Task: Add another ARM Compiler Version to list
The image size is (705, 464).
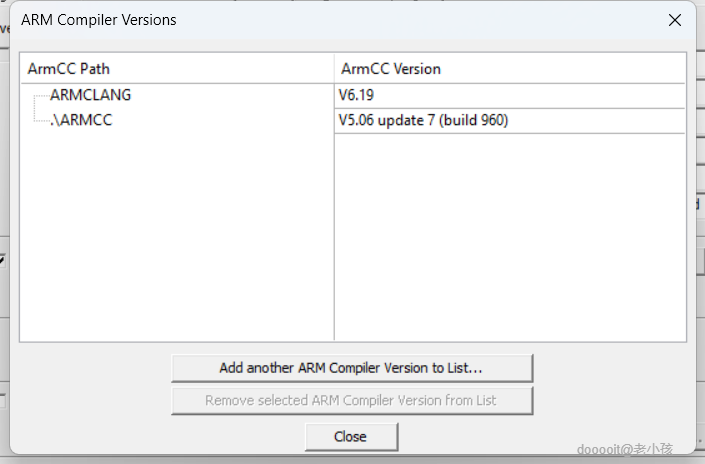Action: pos(351,368)
